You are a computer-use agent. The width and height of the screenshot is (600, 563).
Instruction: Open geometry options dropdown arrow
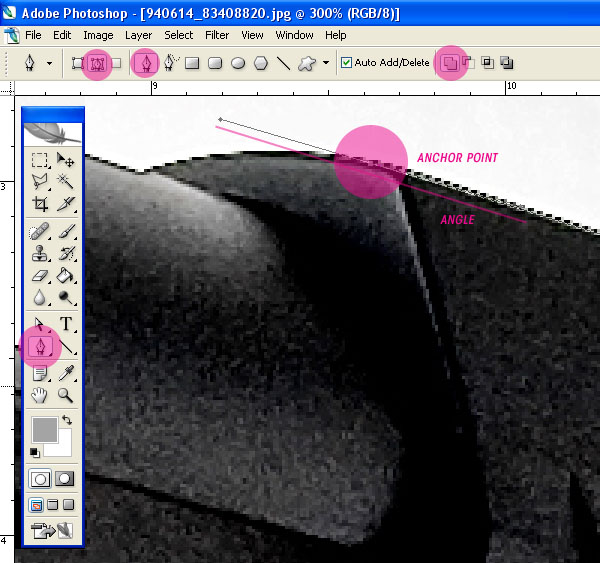click(x=326, y=62)
